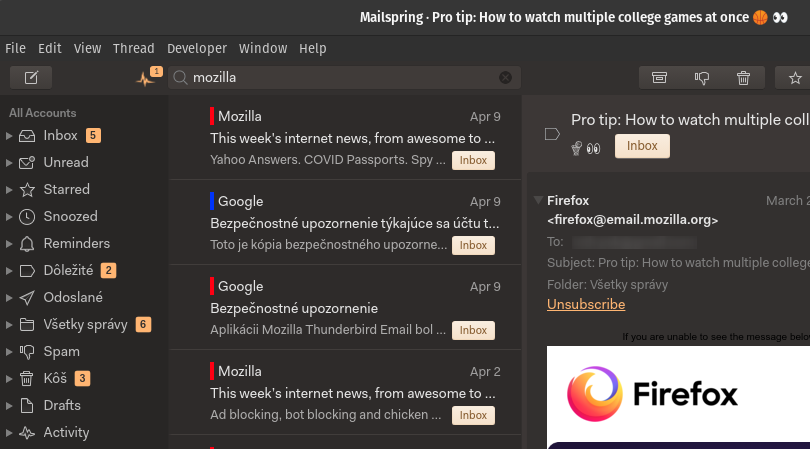Click the Kôš trash can sidebar icon
This screenshot has height=449, width=810.
coord(27,379)
